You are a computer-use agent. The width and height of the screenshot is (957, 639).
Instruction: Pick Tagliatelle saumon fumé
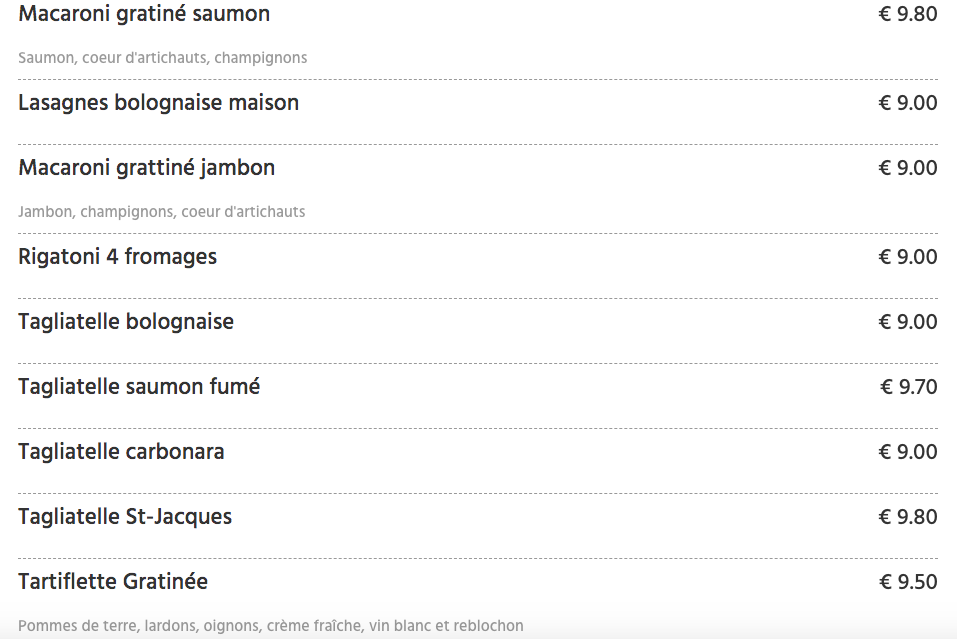pos(139,387)
